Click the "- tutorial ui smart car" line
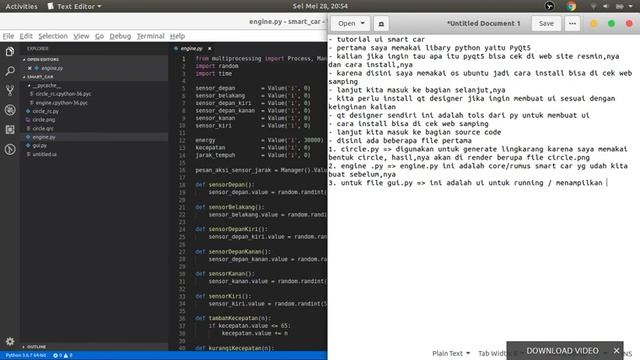This screenshot has height=360, width=640. tap(376, 40)
